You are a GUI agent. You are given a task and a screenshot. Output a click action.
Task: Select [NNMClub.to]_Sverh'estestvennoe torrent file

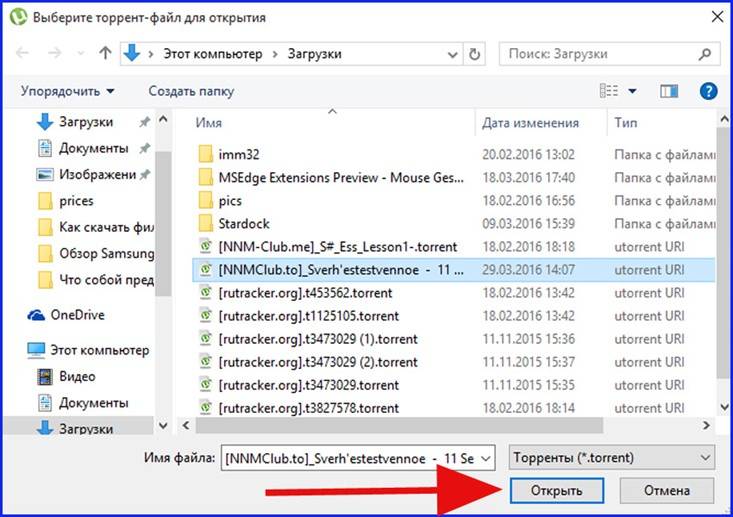click(453, 270)
